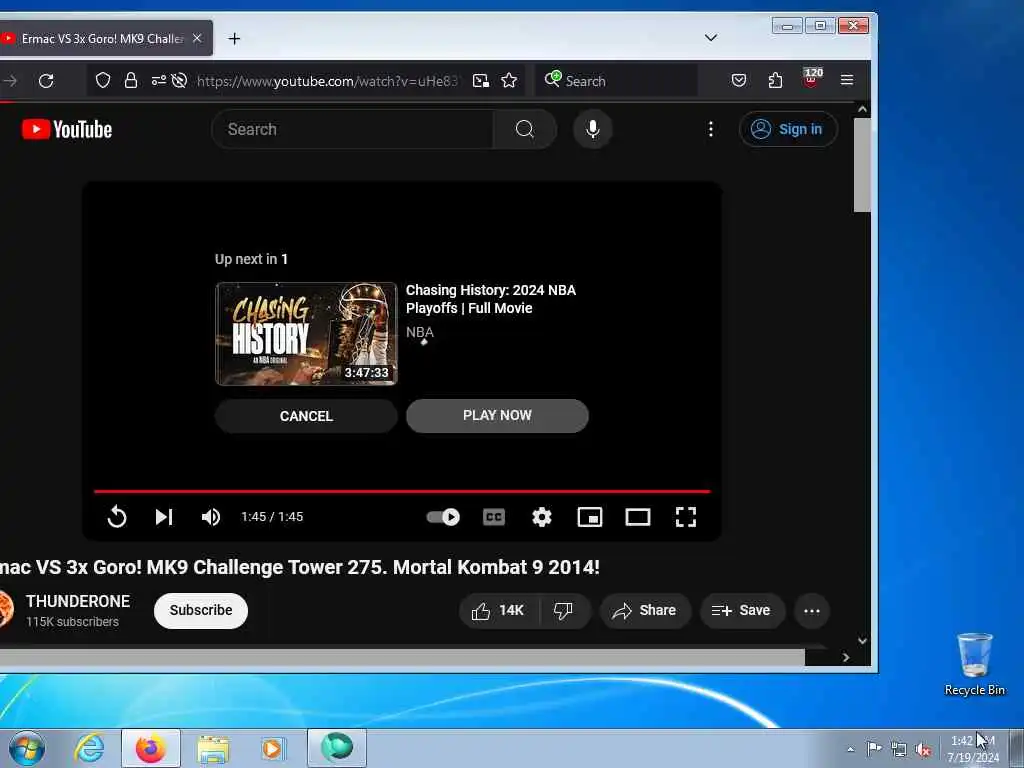The height and width of the screenshot is (768, 1024).
Task: Subscribe to THUNDERONE channel
Action: click(x=200, y=611)
